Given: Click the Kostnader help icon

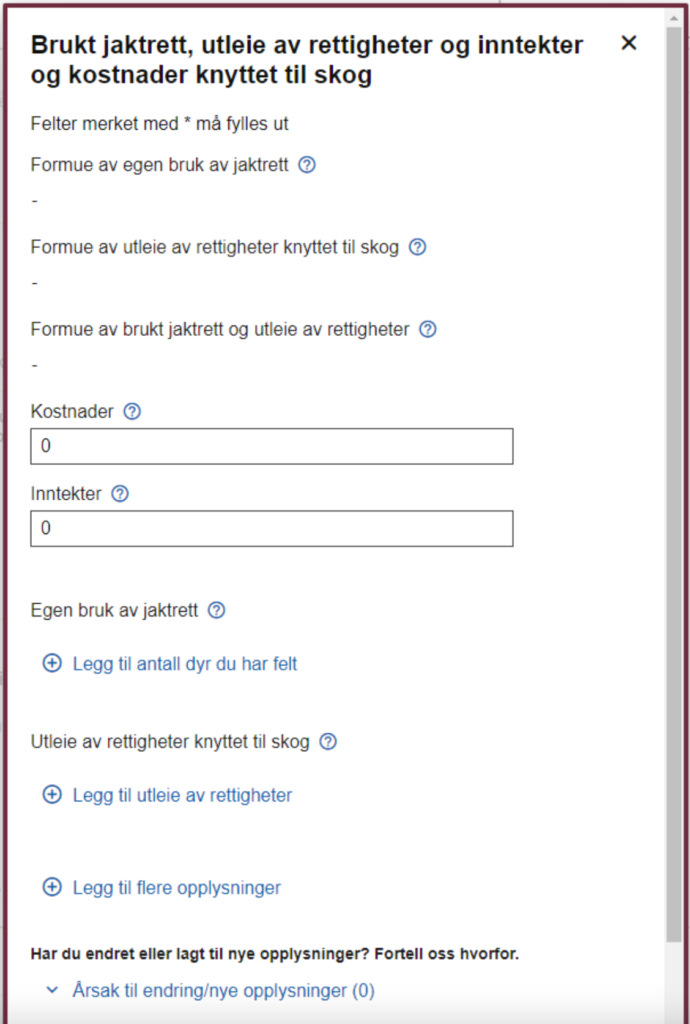Looking at the screenshot, I should tap(131, 411).
